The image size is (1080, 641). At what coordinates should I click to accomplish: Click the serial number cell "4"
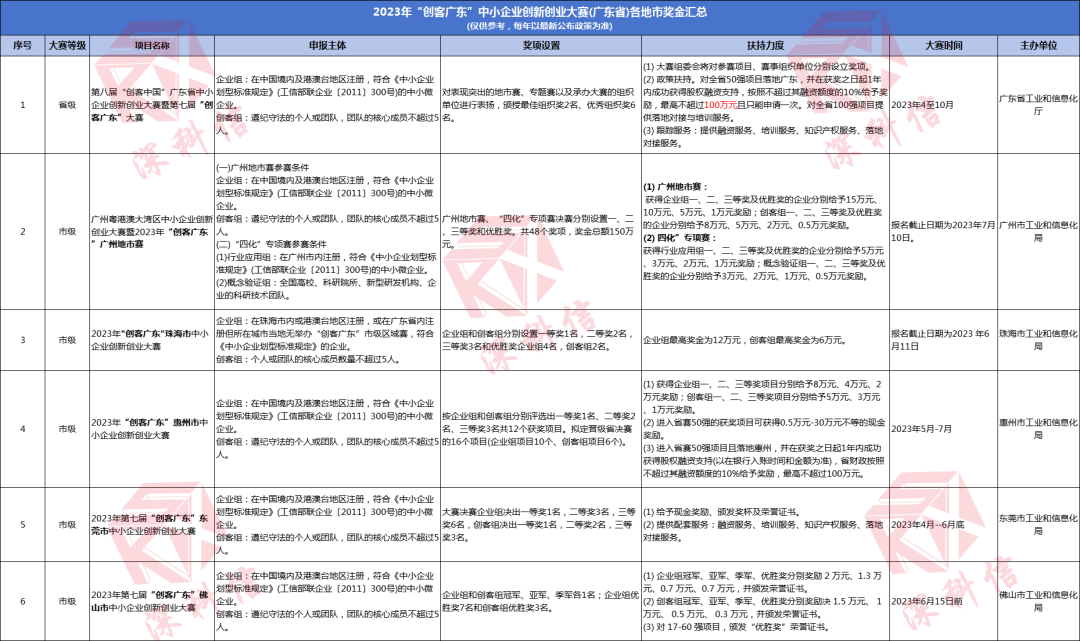click(23, 429)
